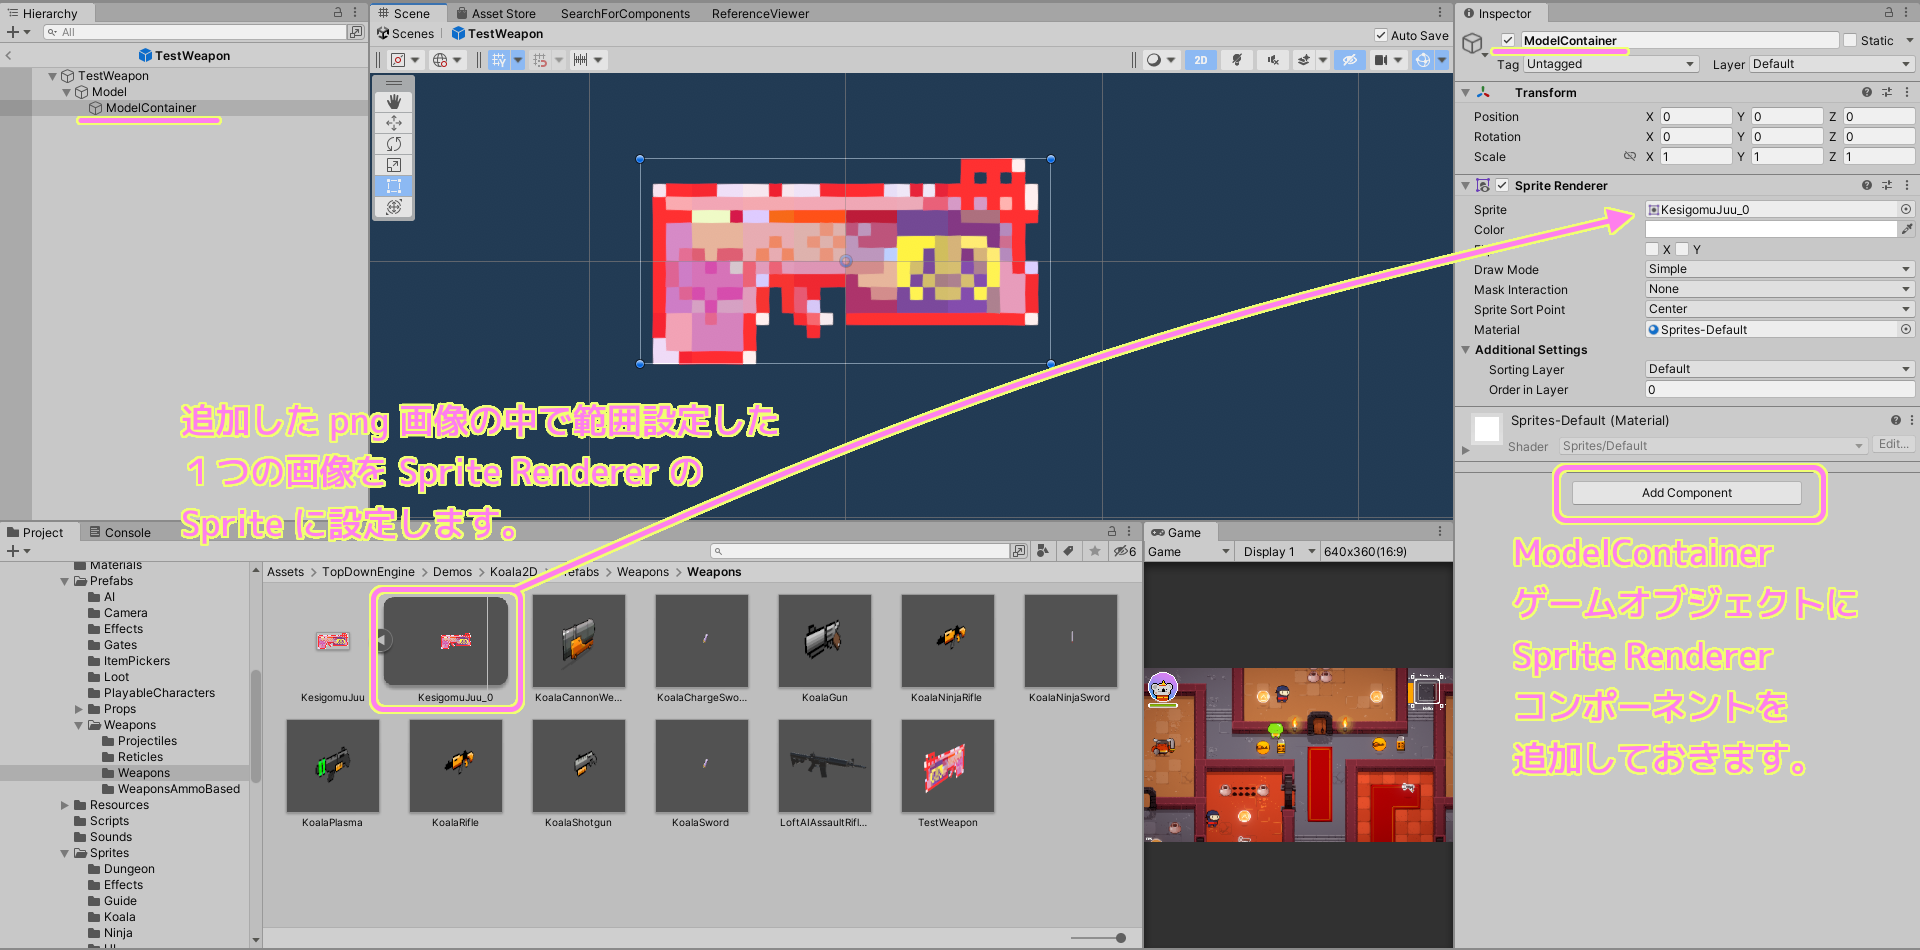
Task: Choose the Rect Transform tool
Action: click(x=393, y=186)
